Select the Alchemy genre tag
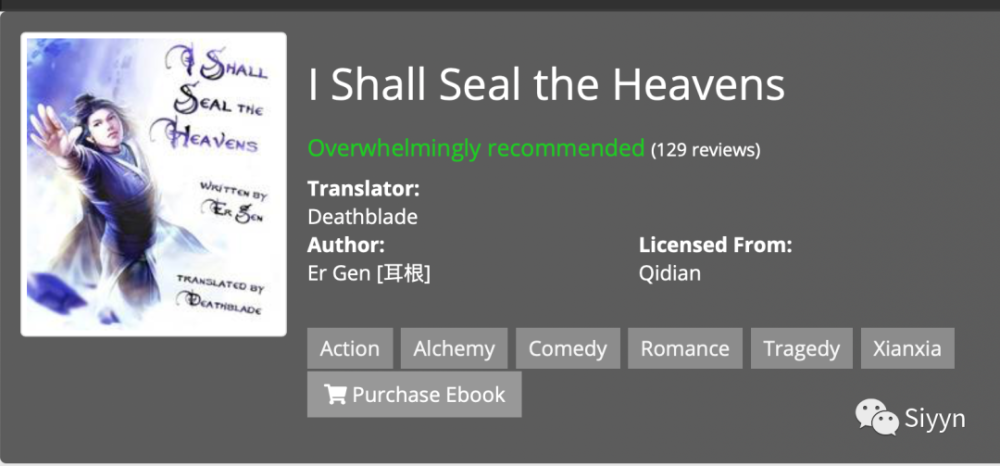Image resolution: width=1000 pixels, height=466 pixels. click(x=454, y=348)
